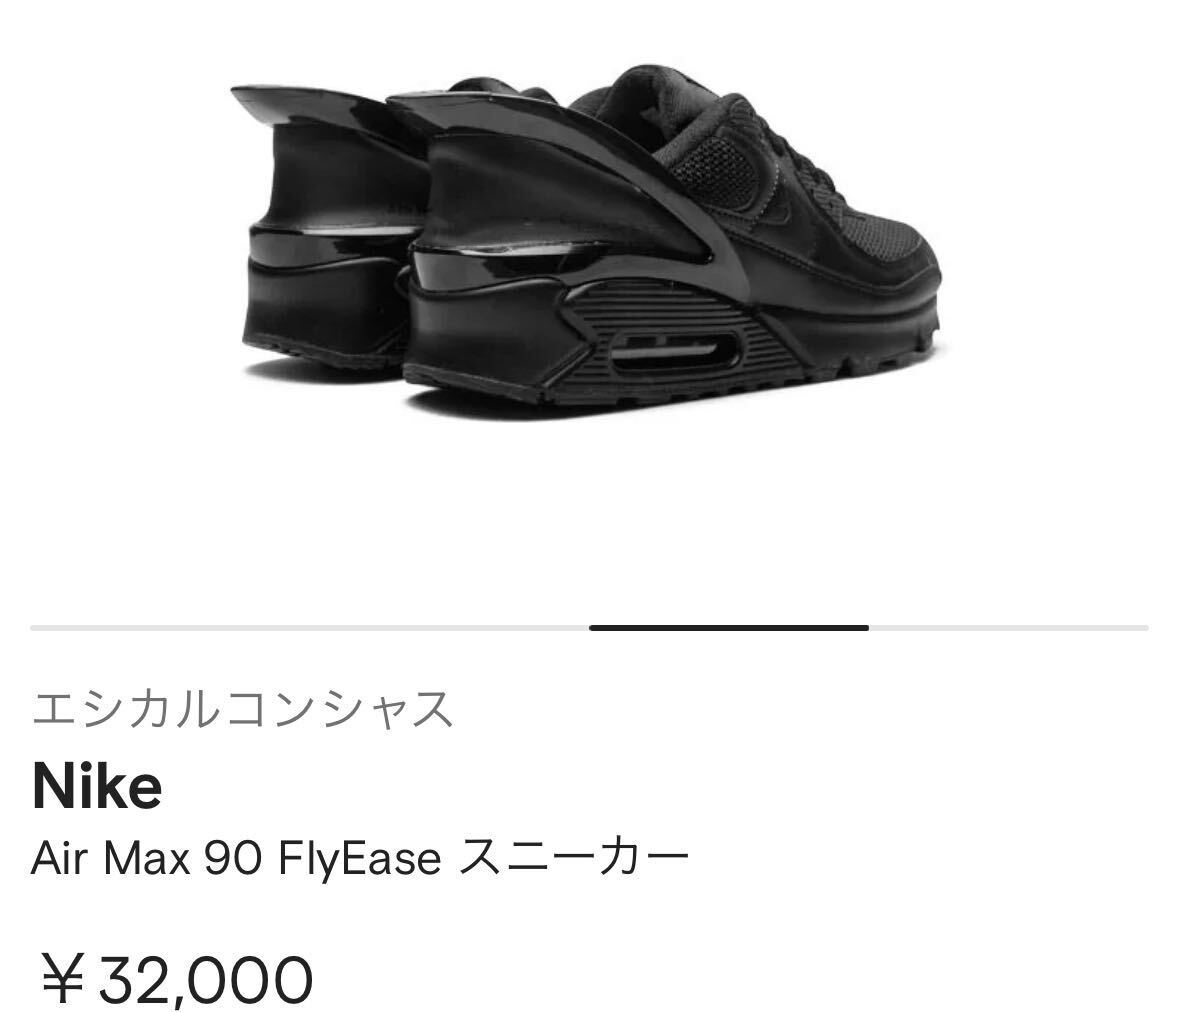The height and width of the screenshot is (1012, 1179).
Task: Click the dark active segment of the image carousel bar
Action: 729,628
